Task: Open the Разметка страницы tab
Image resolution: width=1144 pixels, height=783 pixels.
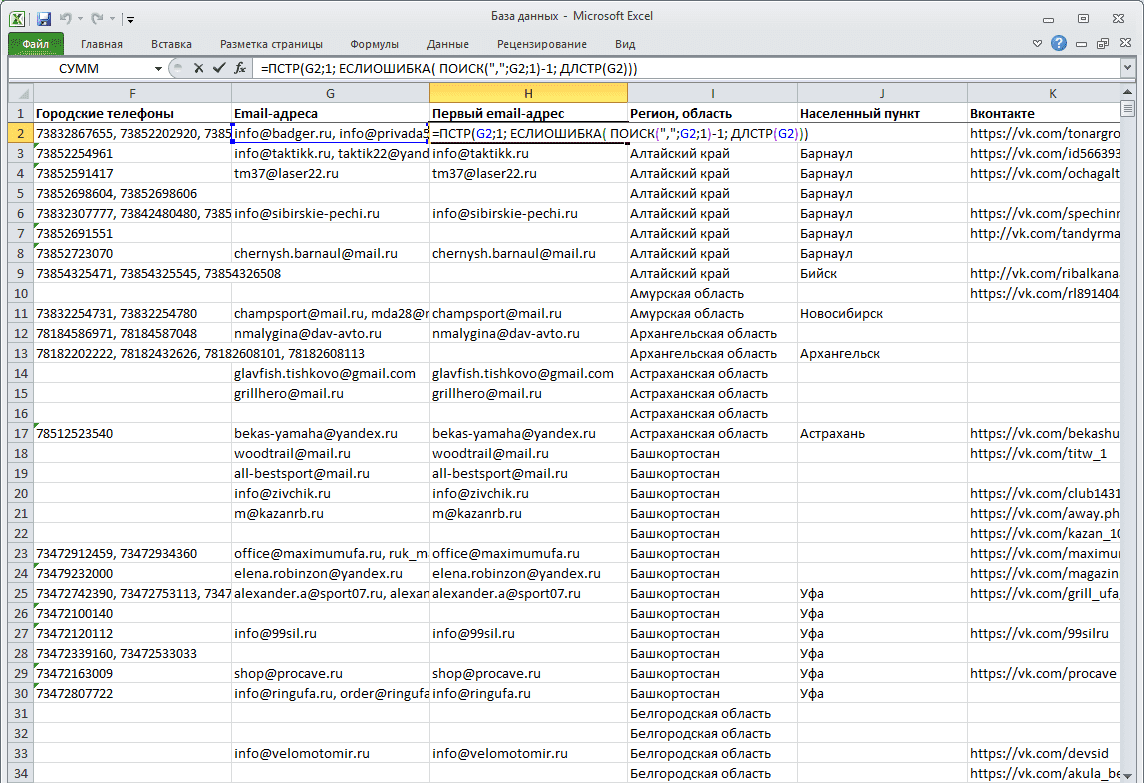Action: [x=271, y=44]
